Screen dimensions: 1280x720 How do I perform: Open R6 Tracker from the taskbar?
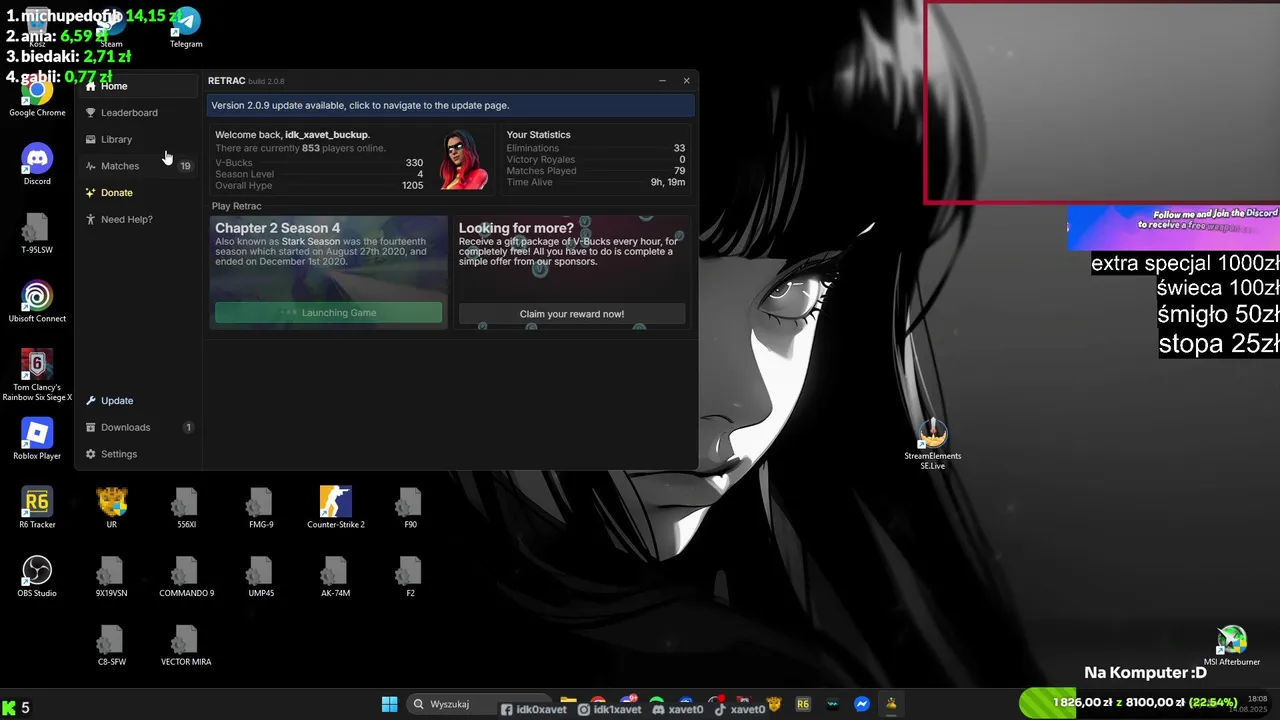coord(803,705)
